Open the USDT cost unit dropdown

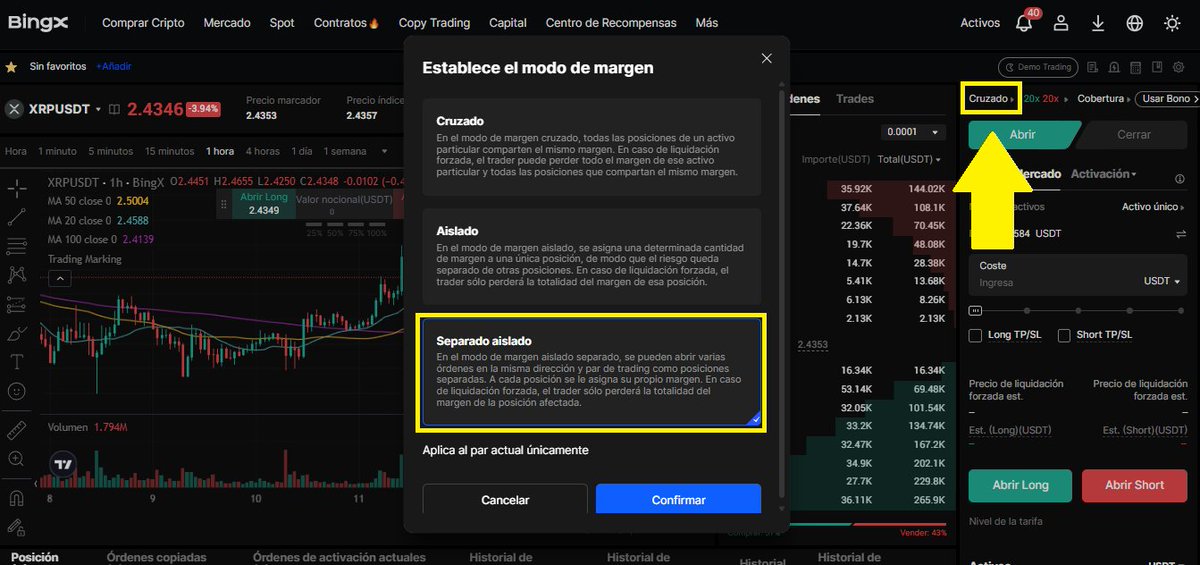click(x=1162, y=282)
